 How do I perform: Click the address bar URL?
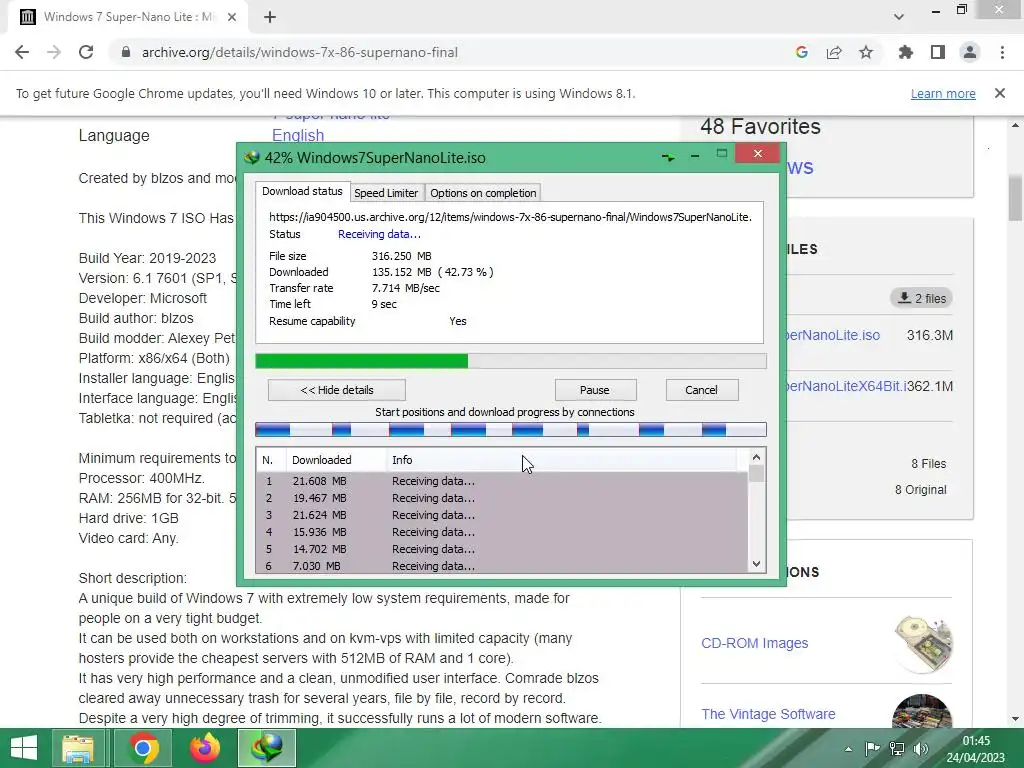(300, 52)
